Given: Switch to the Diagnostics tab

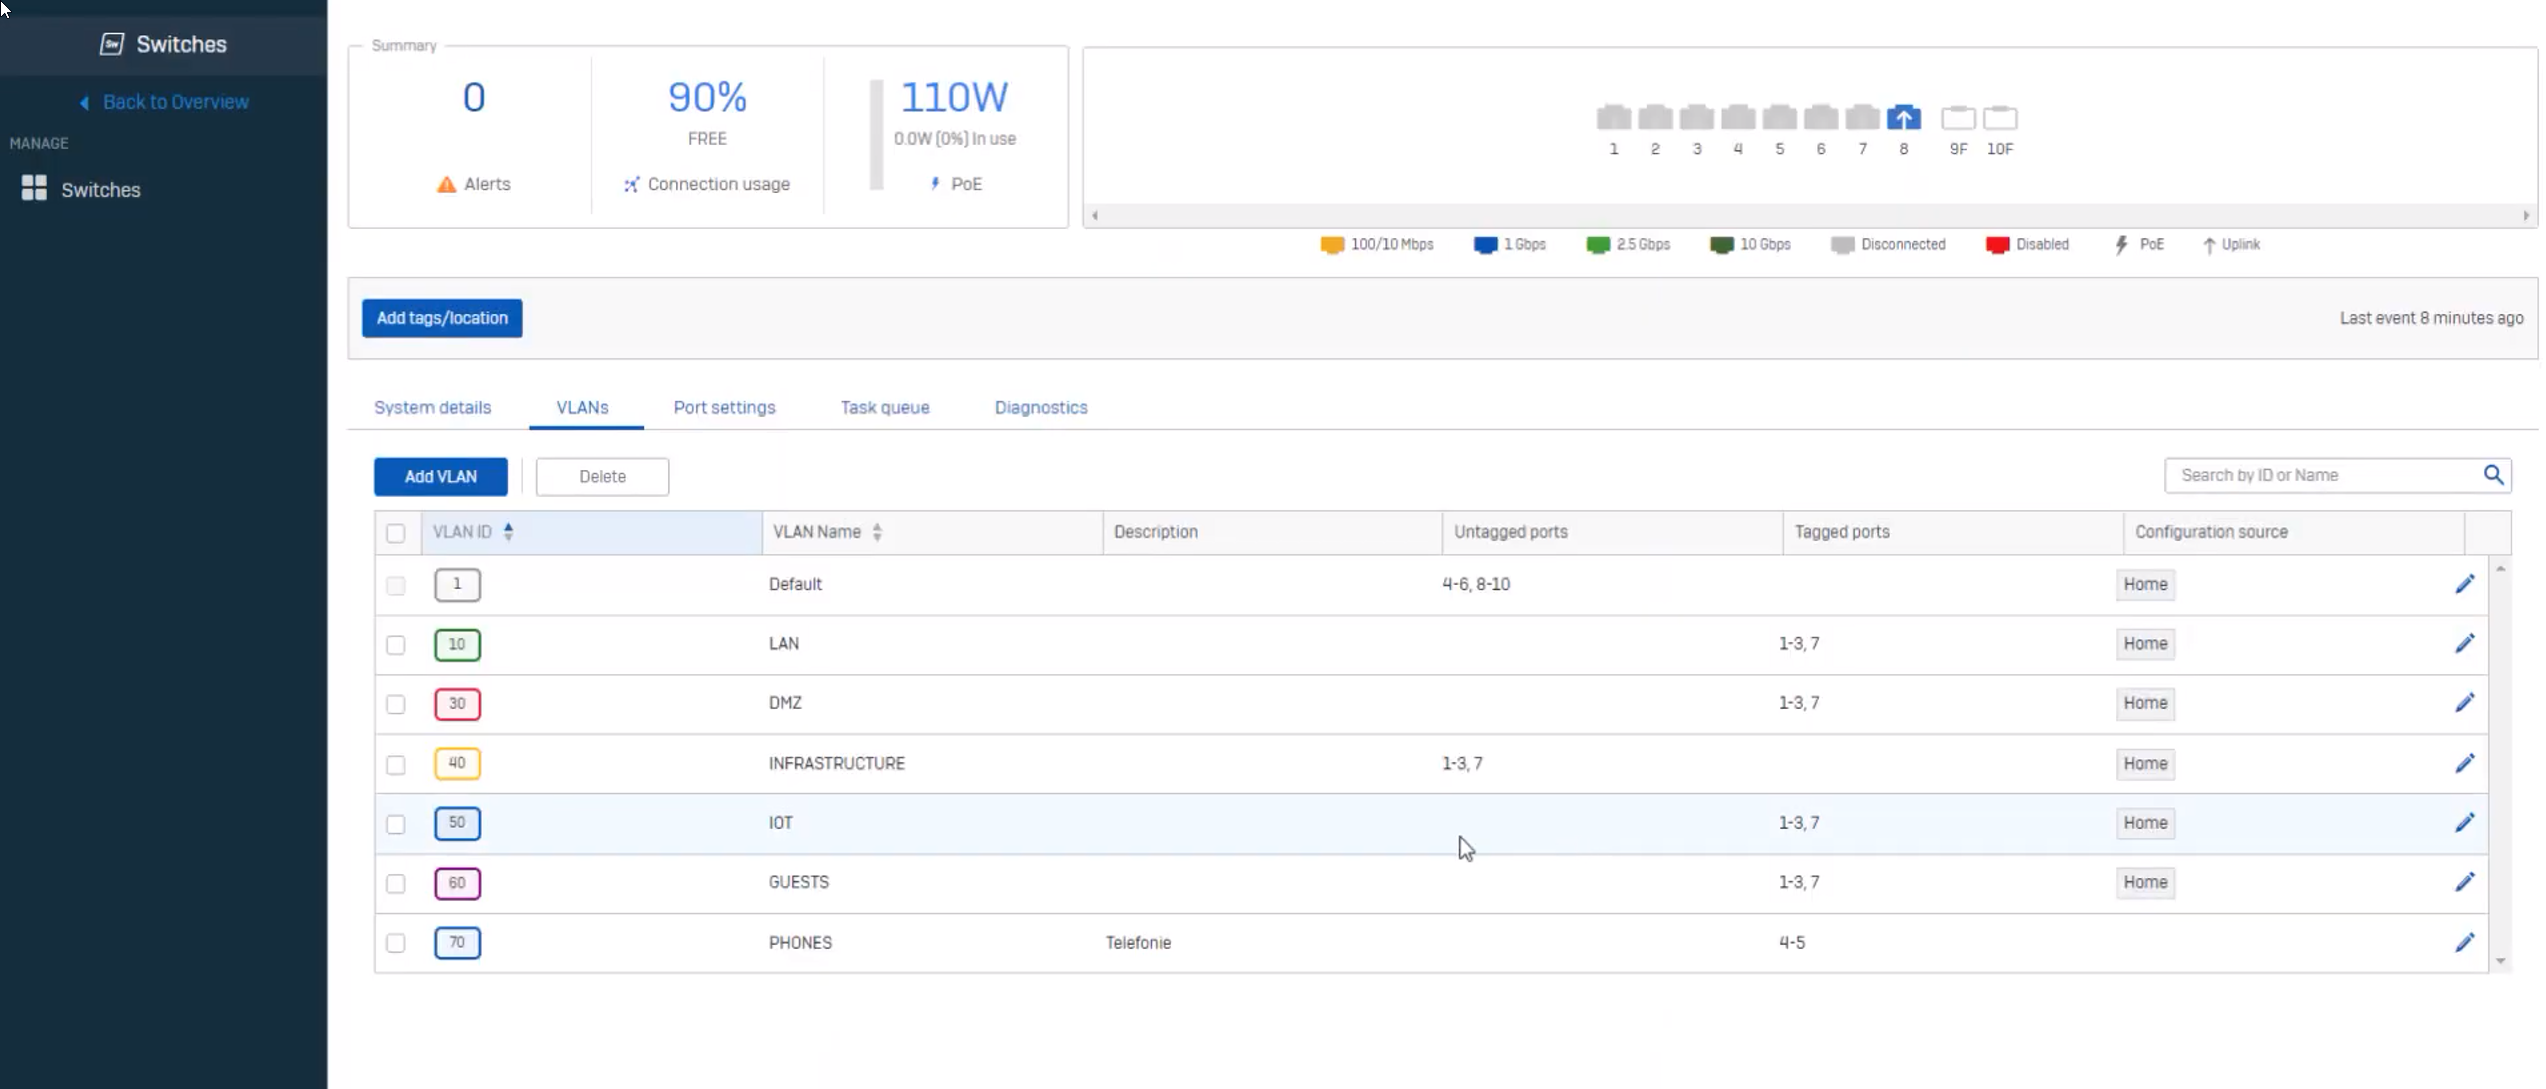Looking at the screenshot, I should coord(1040,407).
